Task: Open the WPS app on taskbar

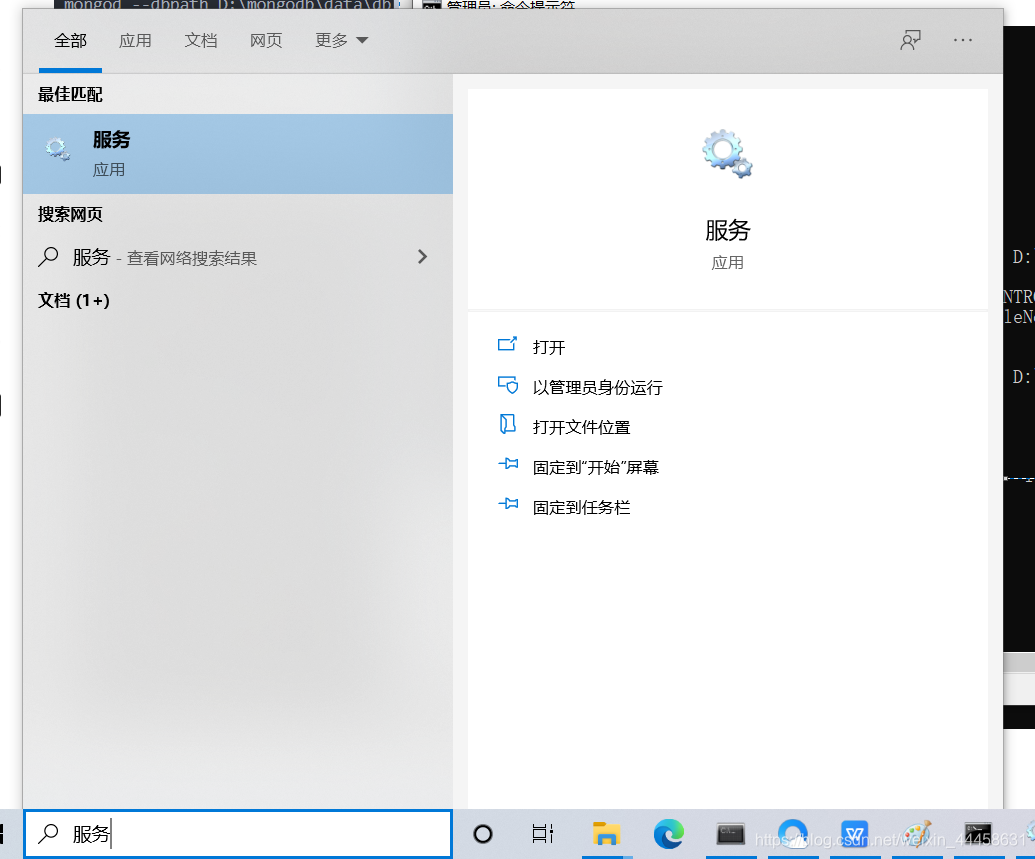Action: (x=855, y=834)
